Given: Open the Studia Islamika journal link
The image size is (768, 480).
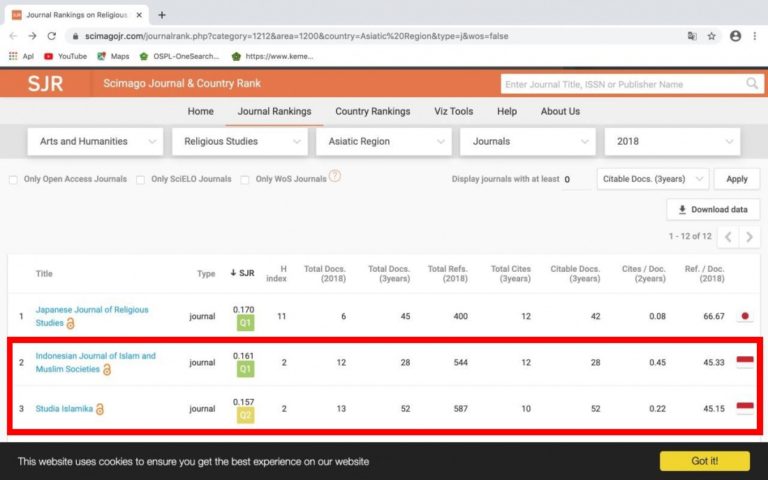Looking at the screenshot, I should 64,409.
